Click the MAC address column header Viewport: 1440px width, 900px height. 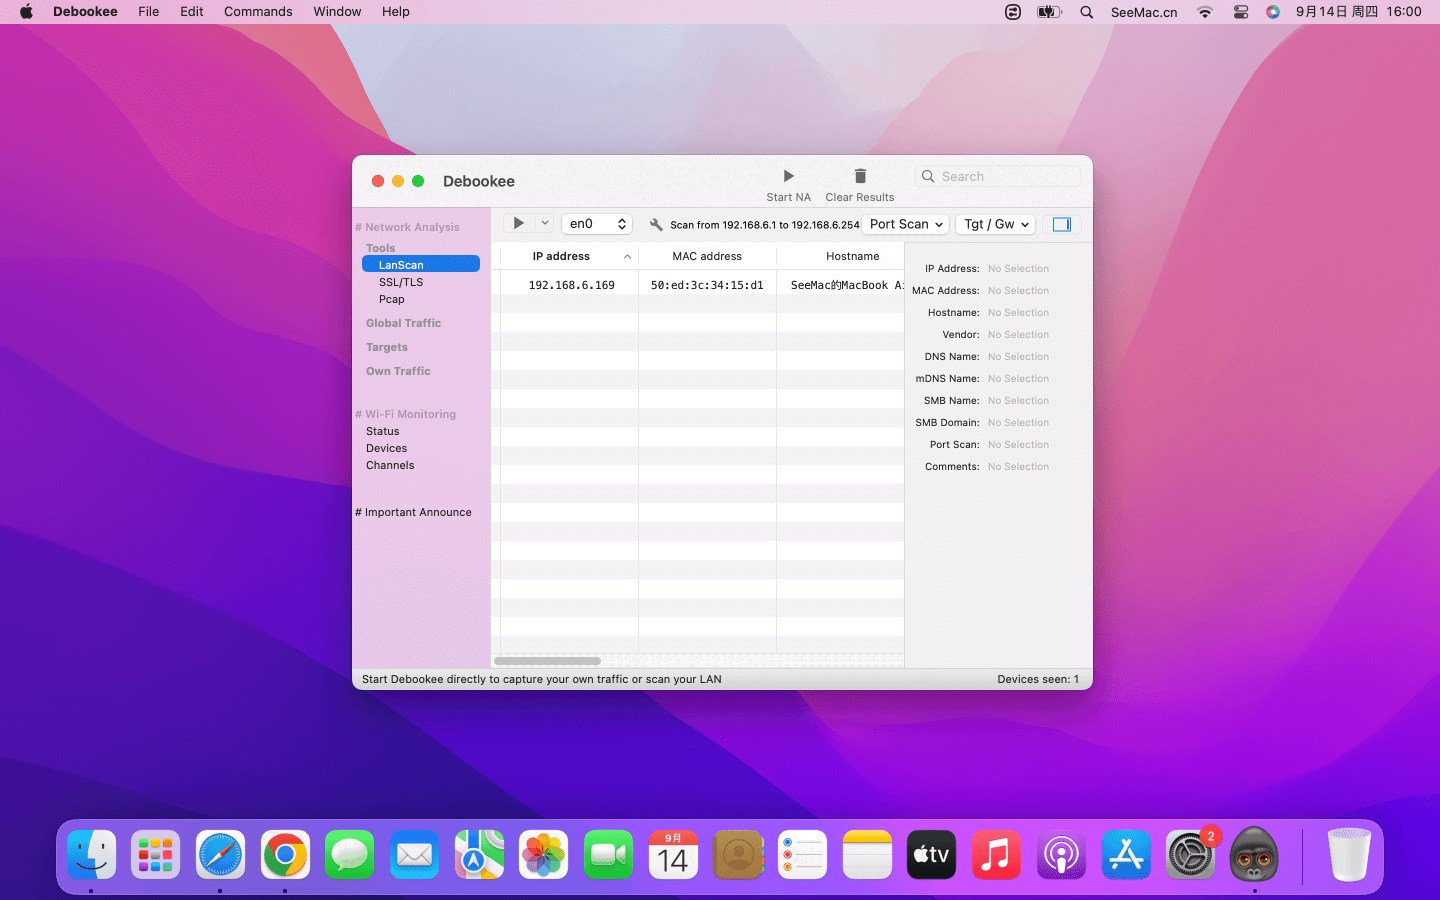707,256
